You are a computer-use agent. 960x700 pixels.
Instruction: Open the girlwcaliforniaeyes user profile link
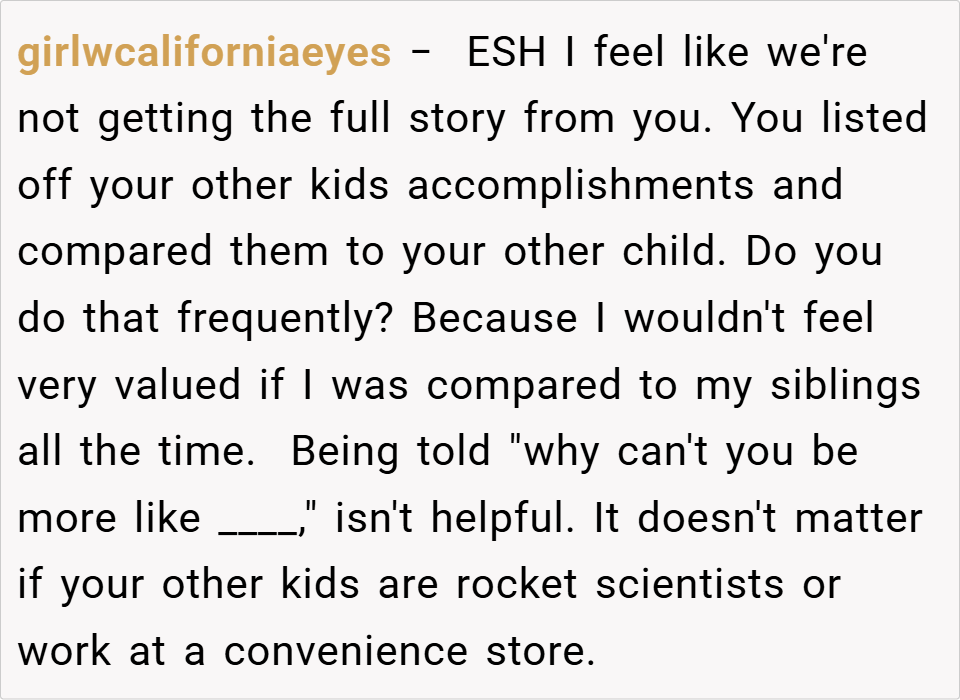(x=204, y=53)
